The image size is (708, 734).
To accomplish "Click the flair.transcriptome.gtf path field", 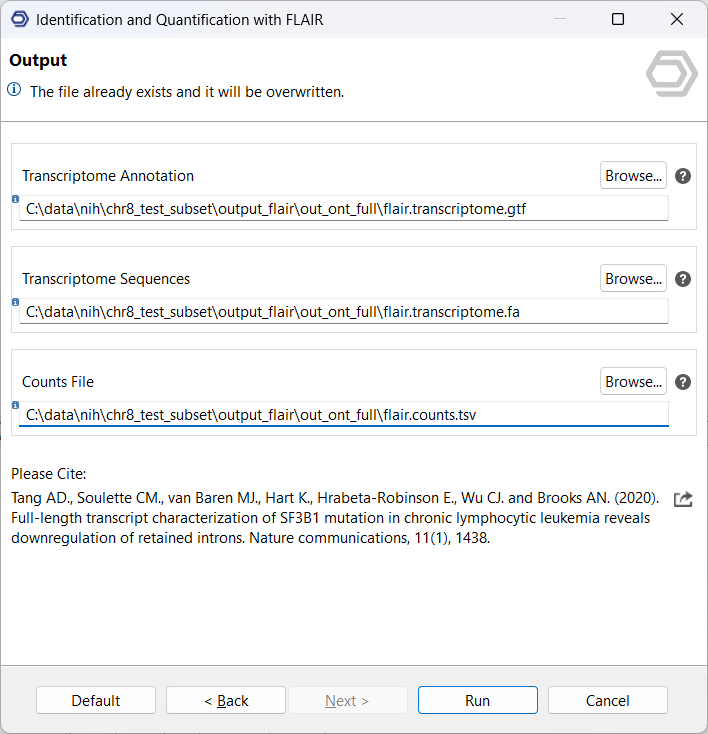I will click(343, 209).
